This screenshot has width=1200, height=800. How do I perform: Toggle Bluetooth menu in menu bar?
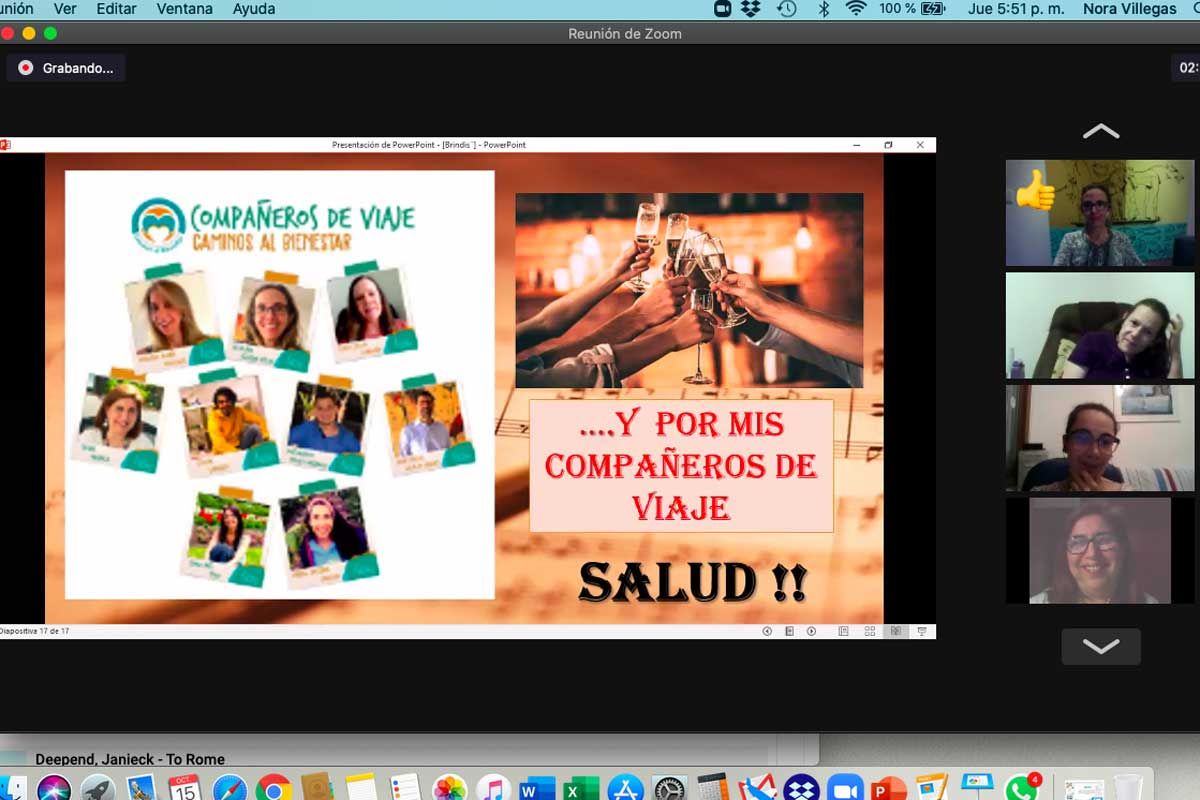pos(824,9)
